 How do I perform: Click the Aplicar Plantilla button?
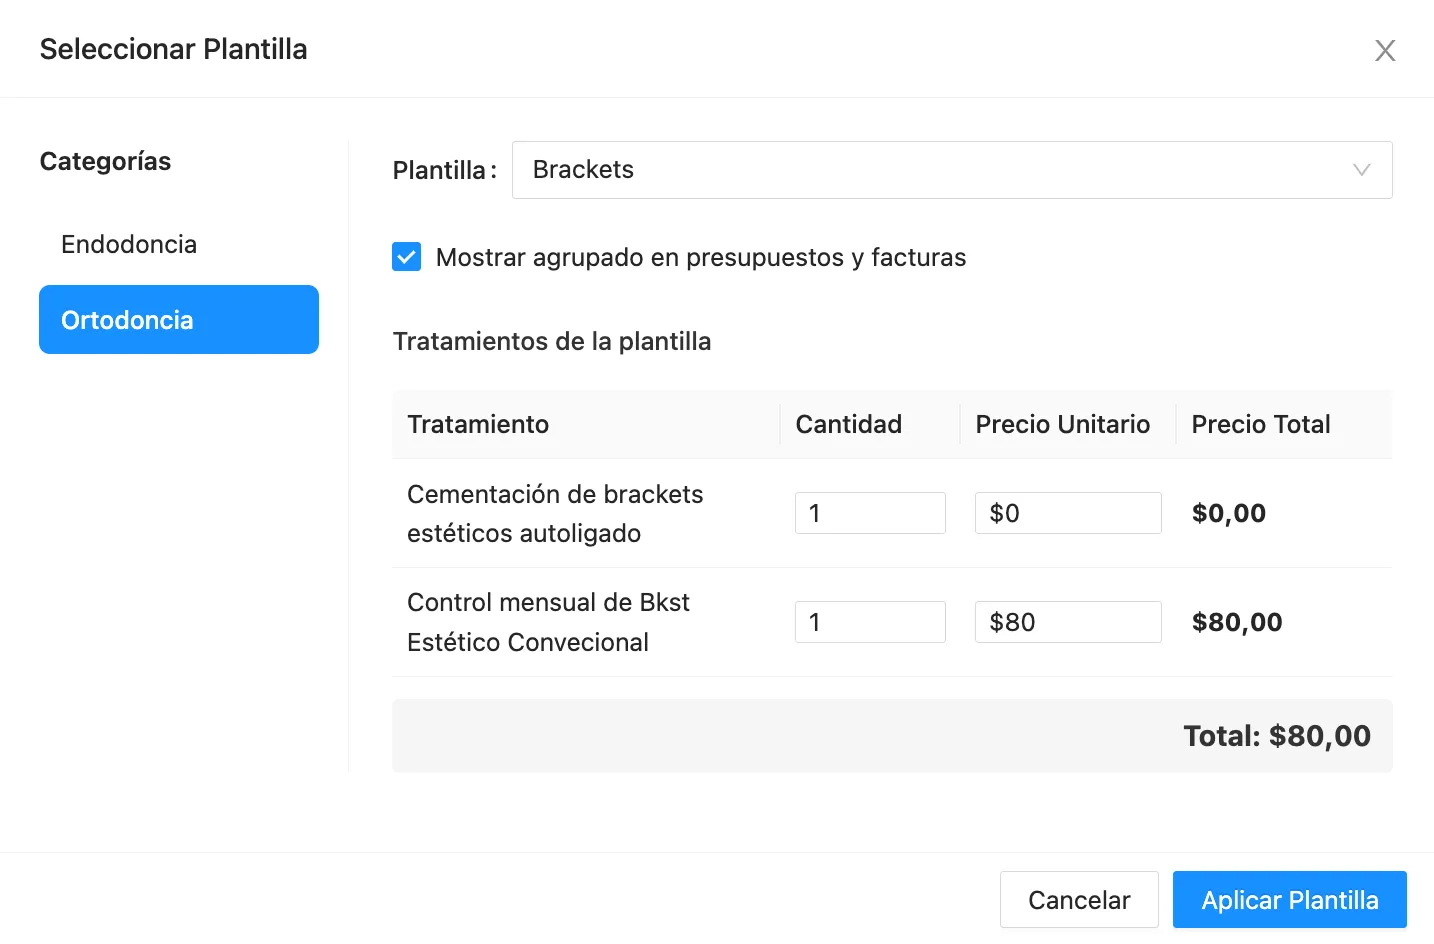(1289, 899)
